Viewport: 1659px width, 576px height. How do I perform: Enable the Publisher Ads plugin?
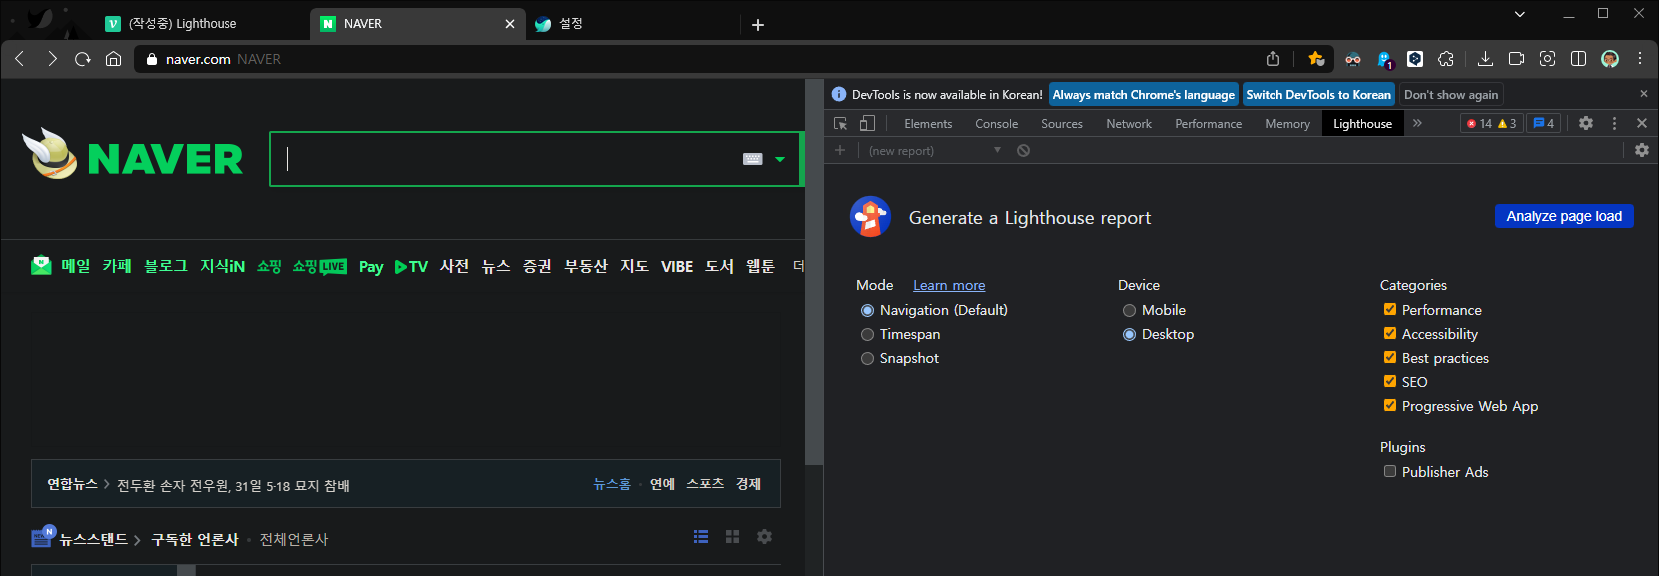(1389, 471)
